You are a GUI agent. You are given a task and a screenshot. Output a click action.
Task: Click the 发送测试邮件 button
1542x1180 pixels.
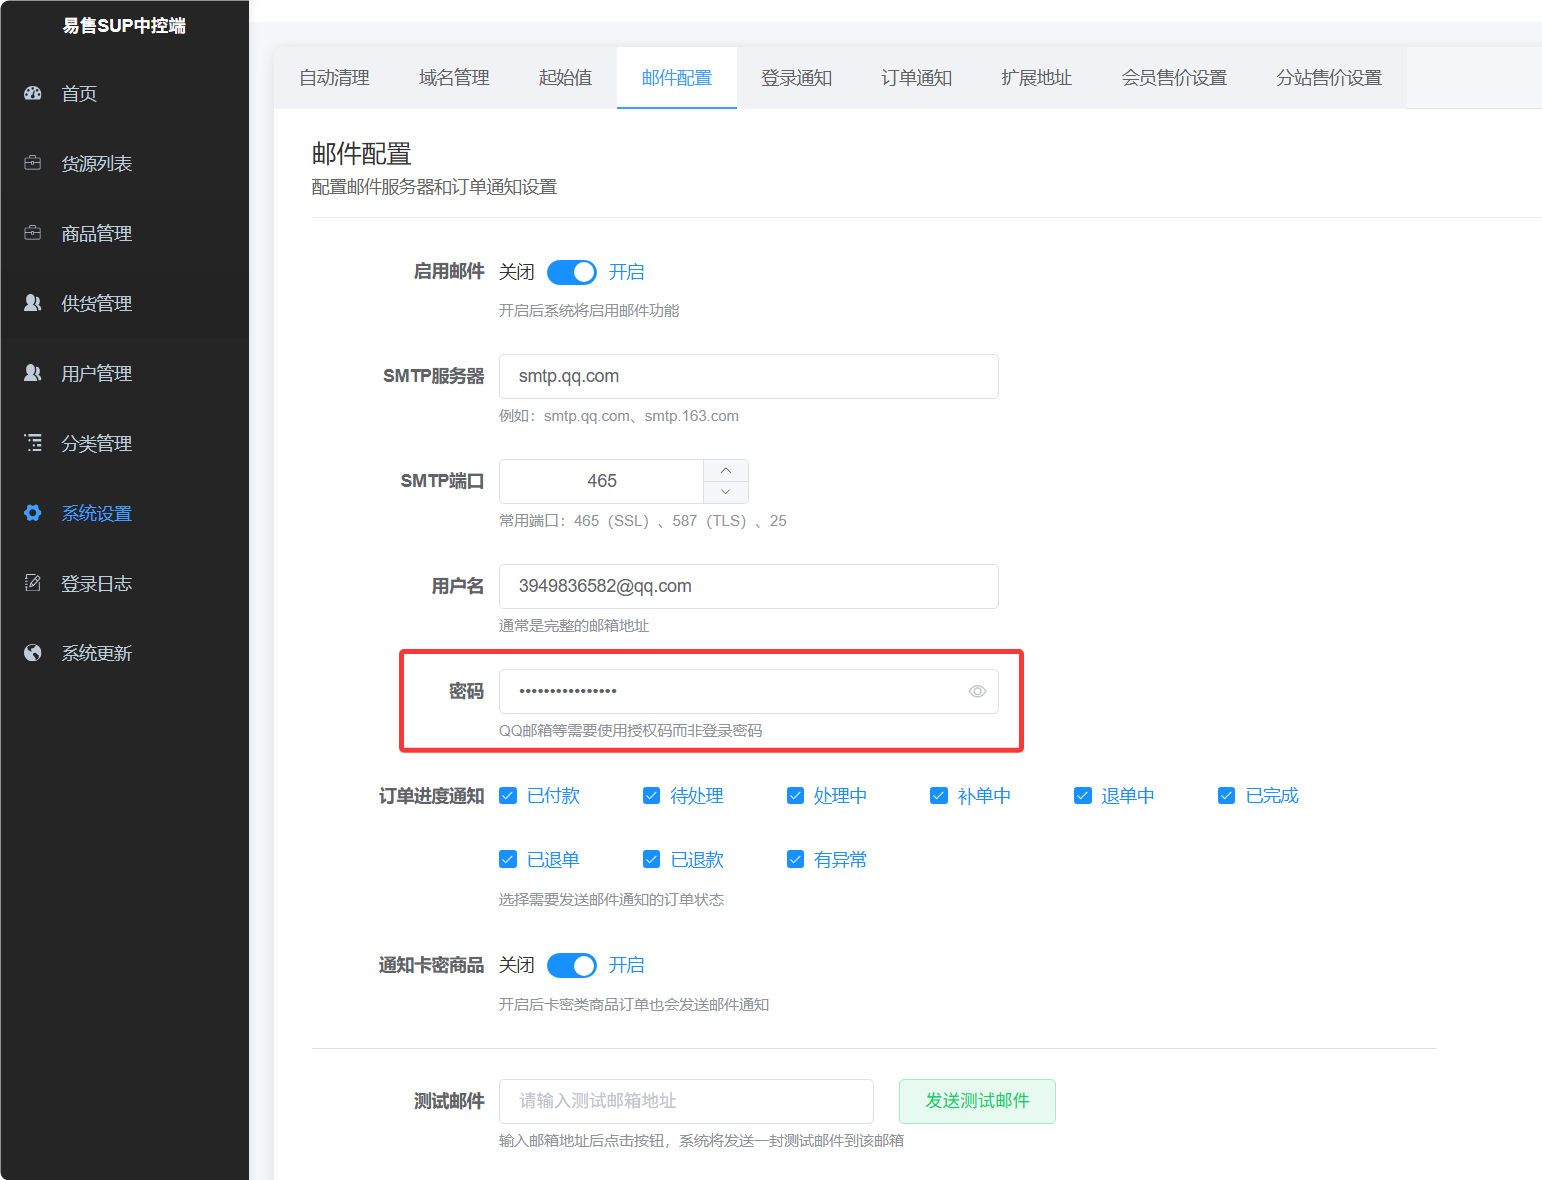pyautogui.click(x=977, y=1101)
